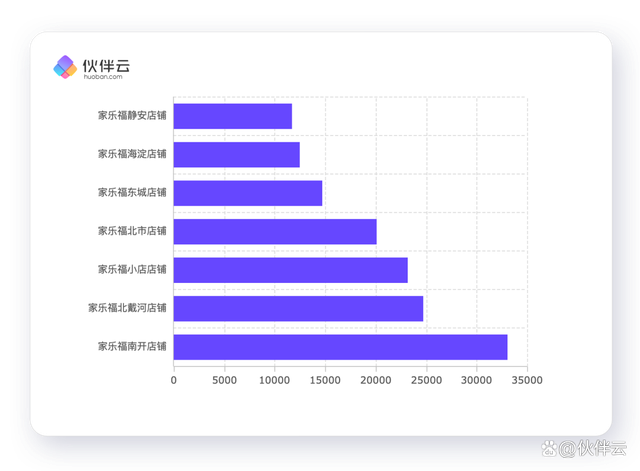This screenshot has width=640, height=471.
Task: Click the 家乐福小店店铺 axis label
Action: tap(132, 269)
